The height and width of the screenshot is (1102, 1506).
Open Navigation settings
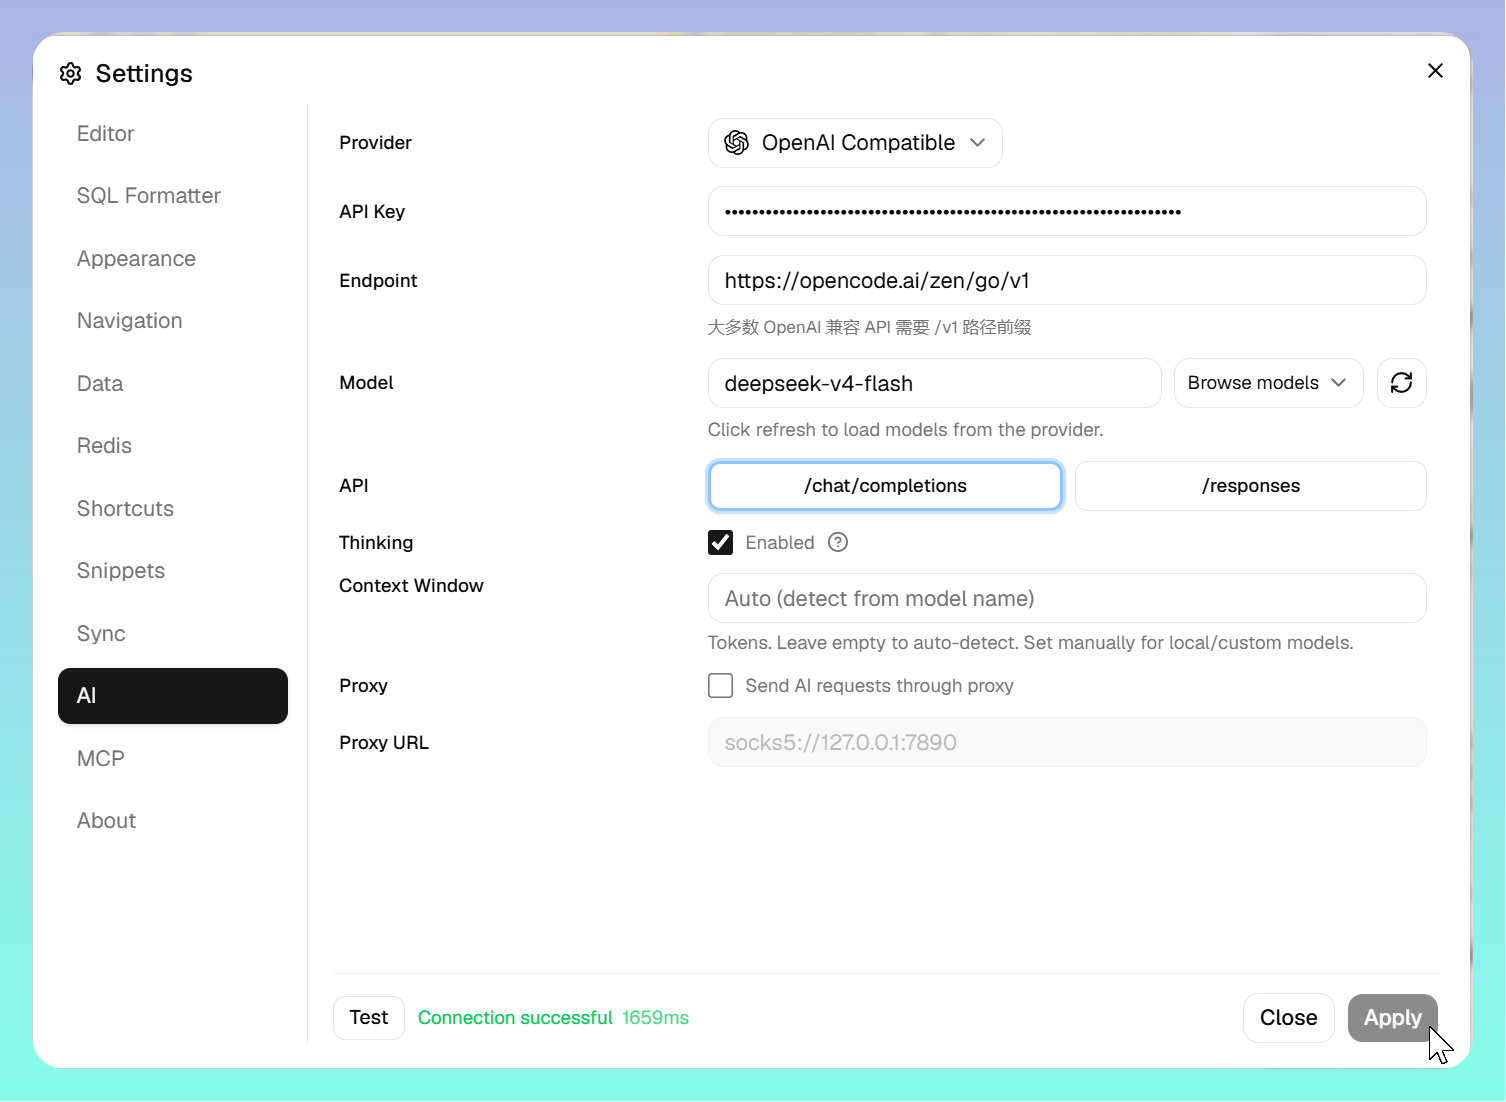(x=173, y=321)
